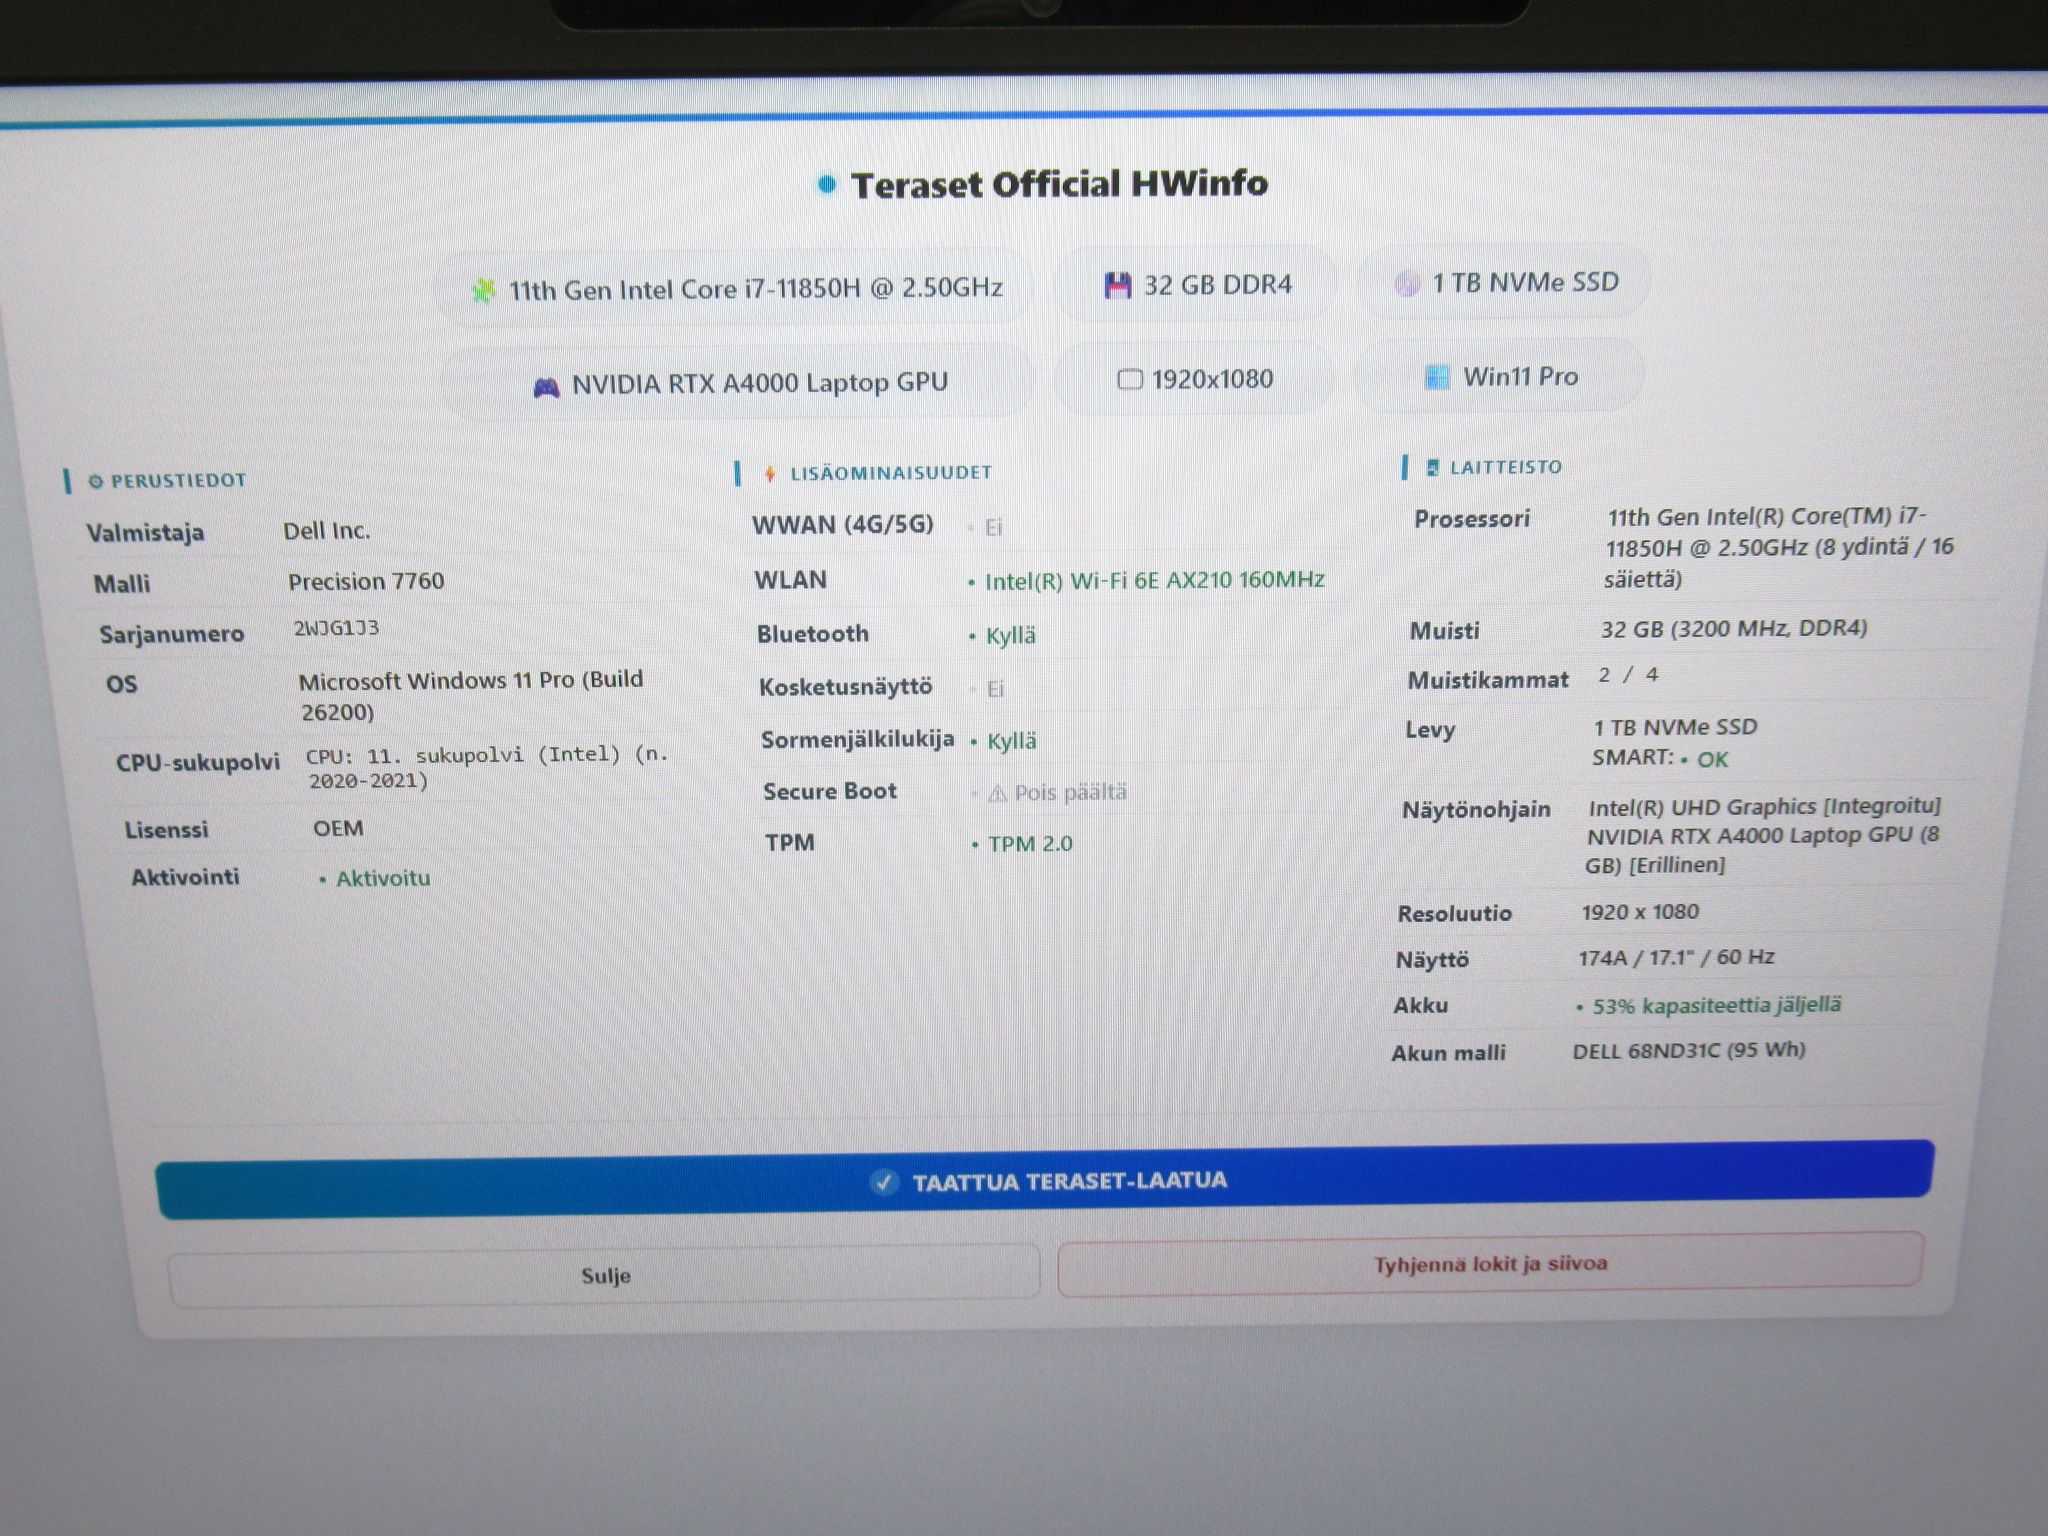2048x1536 pixels.
Task: Click the Kosketusnäyttö label
Action: pyautogui.click(x=845, y=687)
